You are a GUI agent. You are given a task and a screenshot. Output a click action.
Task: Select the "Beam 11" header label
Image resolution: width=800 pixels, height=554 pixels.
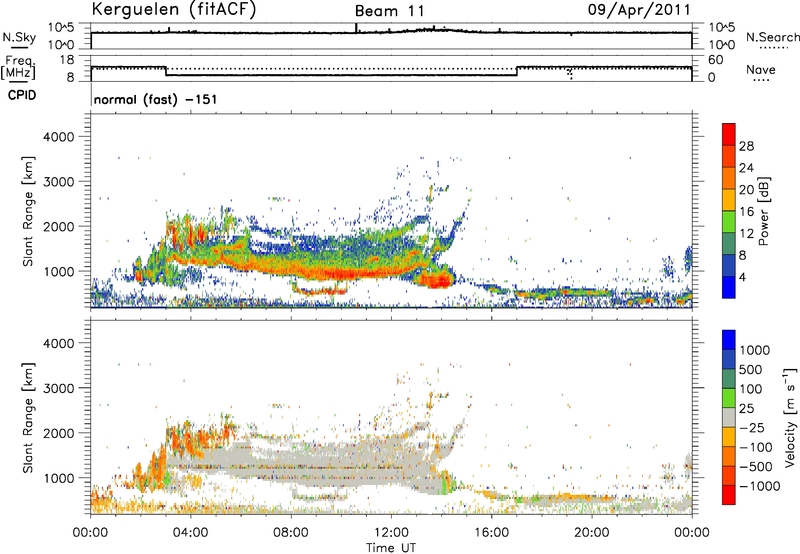point(390,11)
